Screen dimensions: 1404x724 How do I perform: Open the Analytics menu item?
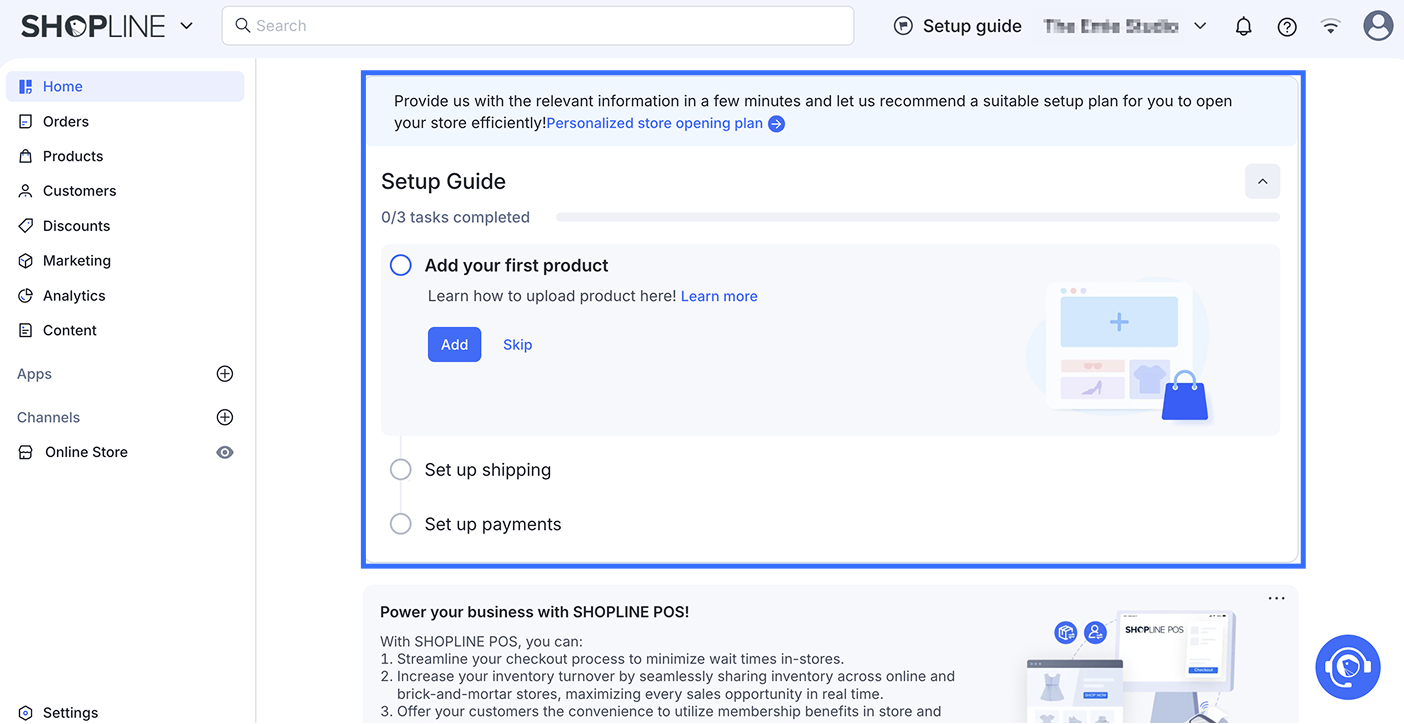pos(74,296)
